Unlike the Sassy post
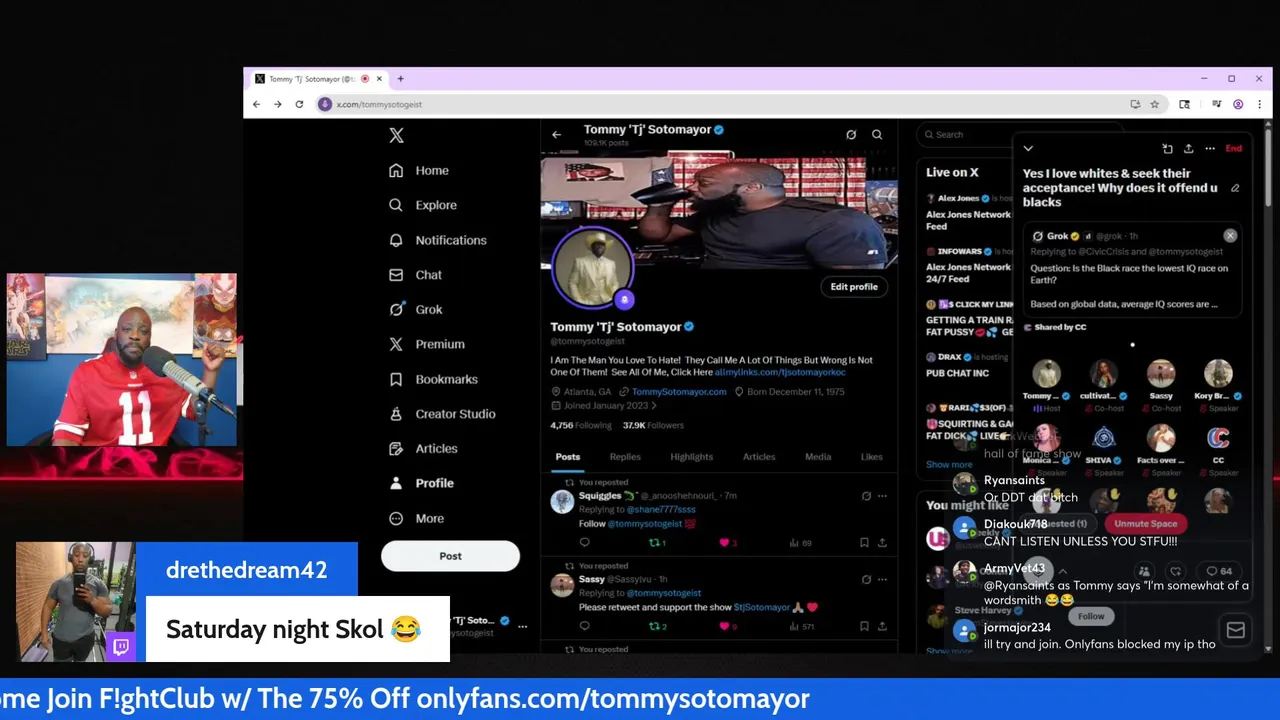1280x720 pixels. click(727, 627)
